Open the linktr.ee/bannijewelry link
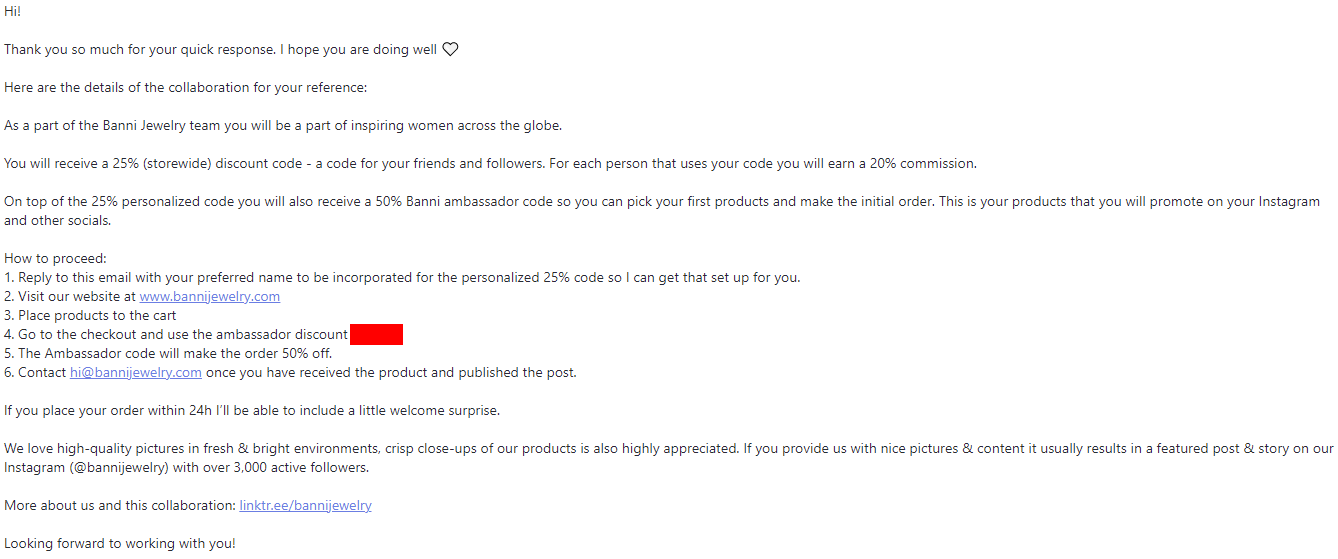This screenshot has height=559, width=1338. click(x=305, y=506)
